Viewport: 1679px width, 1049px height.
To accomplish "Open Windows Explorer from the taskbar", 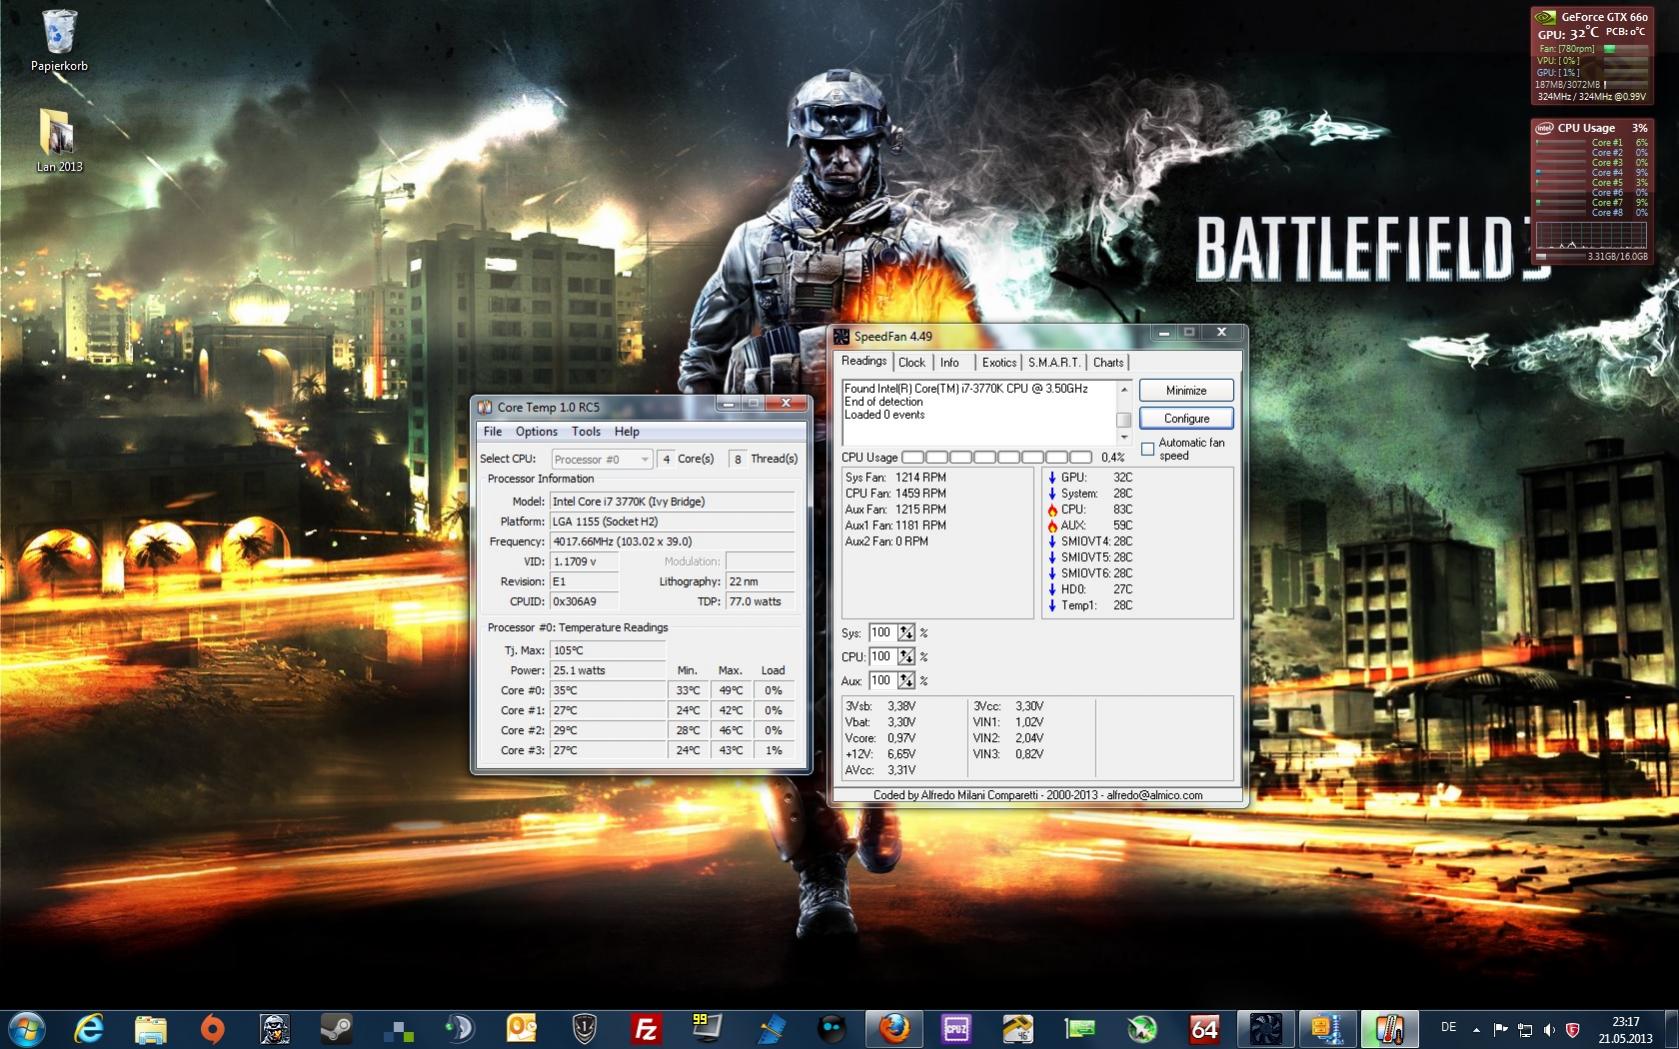I will click(x=151, y=1028).
